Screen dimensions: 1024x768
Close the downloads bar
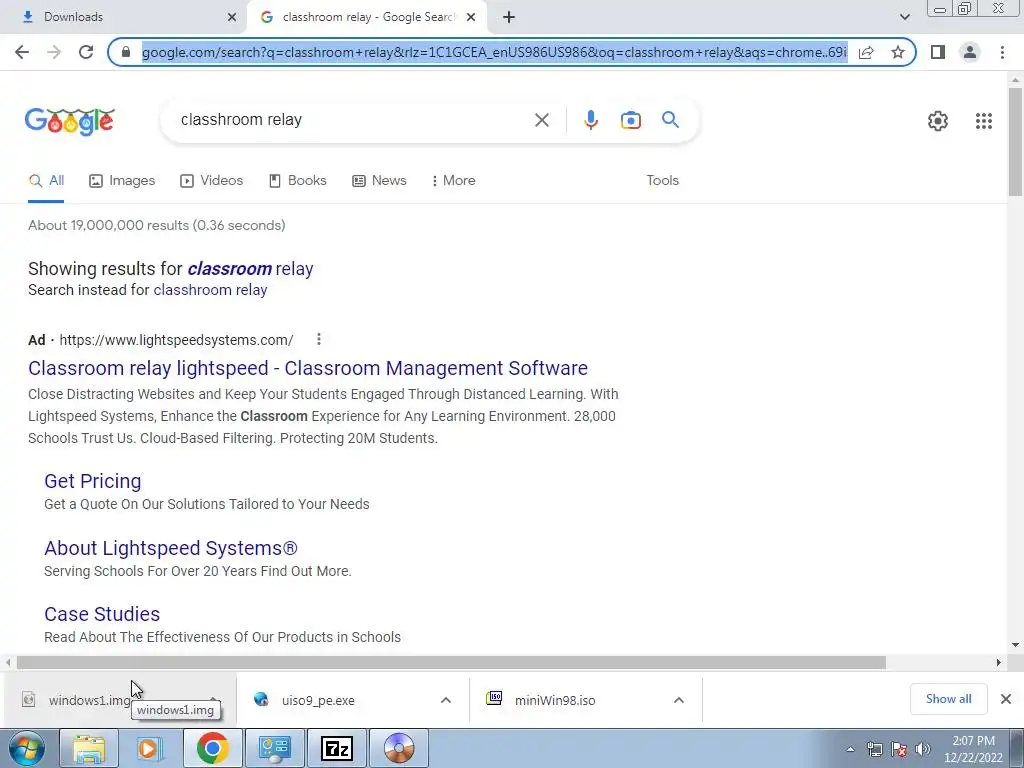(x=1006, y=699)
